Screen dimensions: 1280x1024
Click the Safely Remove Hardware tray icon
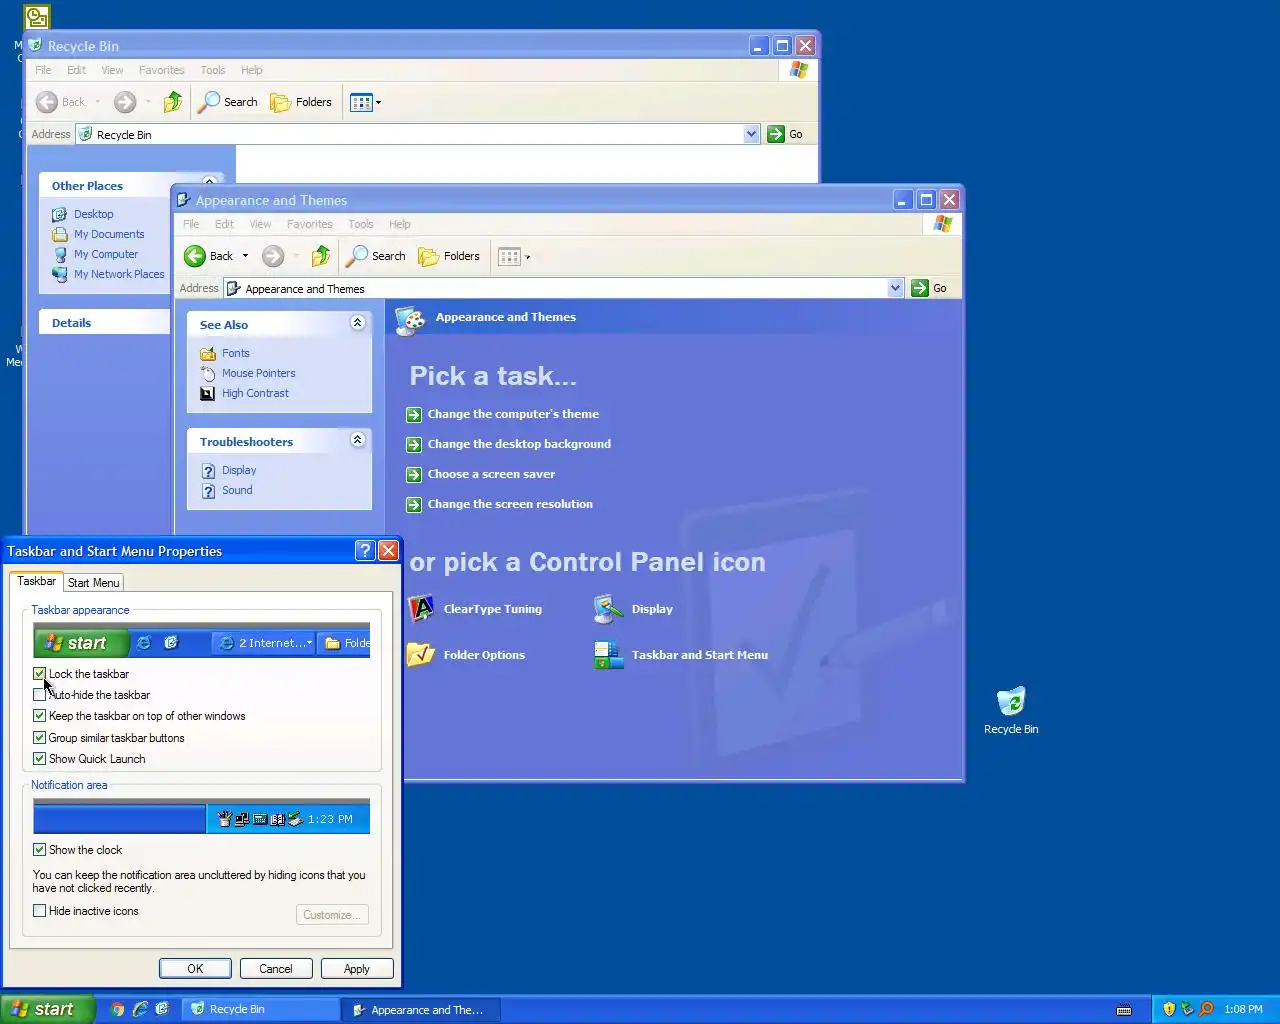[x=1187, y=1009]
